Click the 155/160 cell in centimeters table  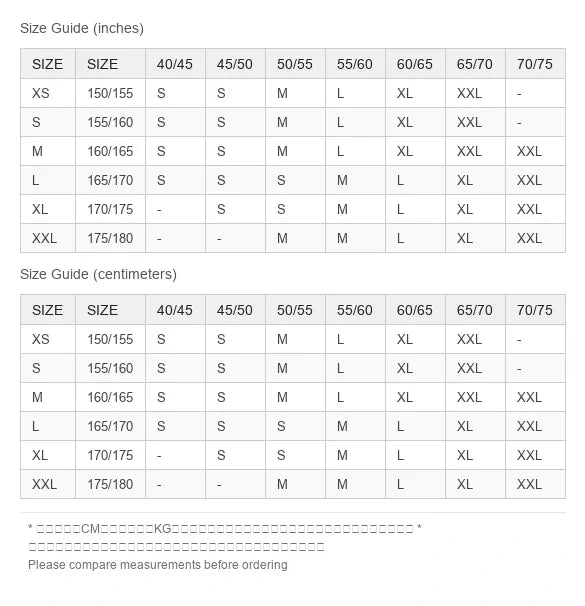111,368
